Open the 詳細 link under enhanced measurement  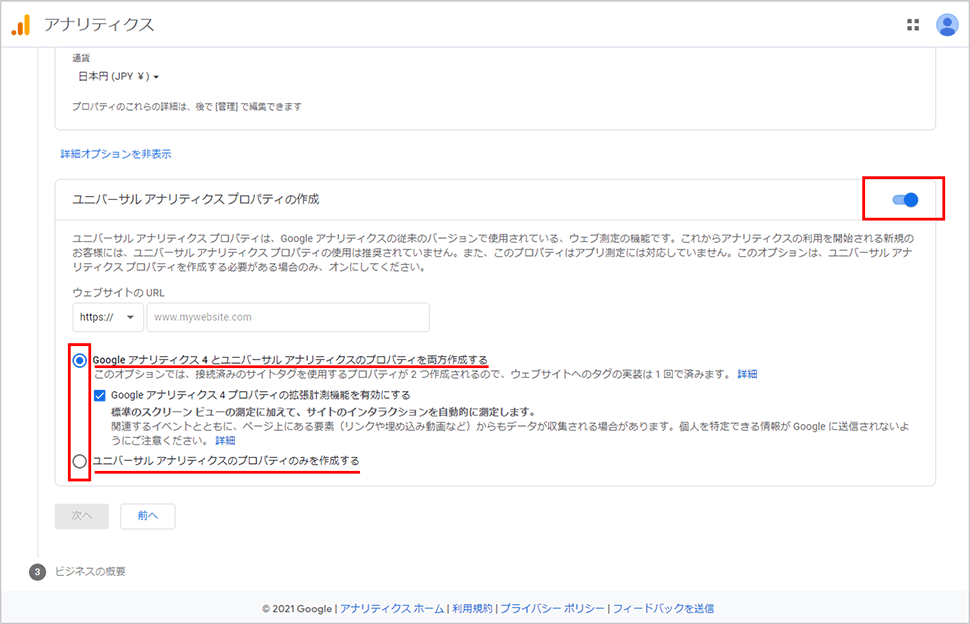tap(225, 440)
